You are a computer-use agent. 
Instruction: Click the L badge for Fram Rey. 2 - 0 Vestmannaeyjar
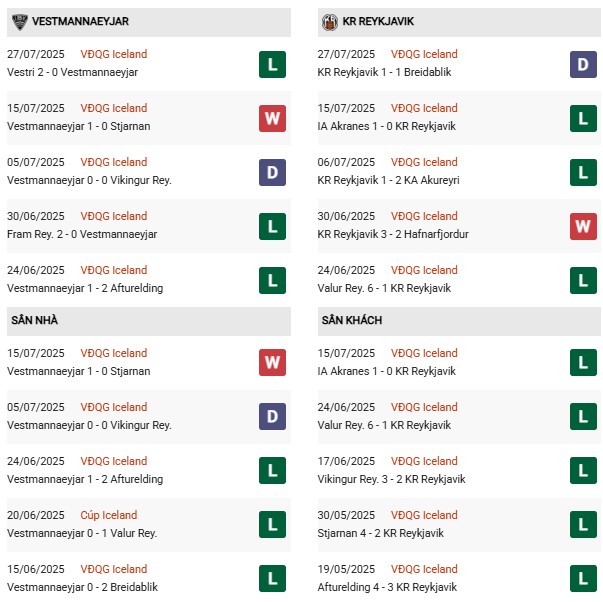click(x=272, y=227)
